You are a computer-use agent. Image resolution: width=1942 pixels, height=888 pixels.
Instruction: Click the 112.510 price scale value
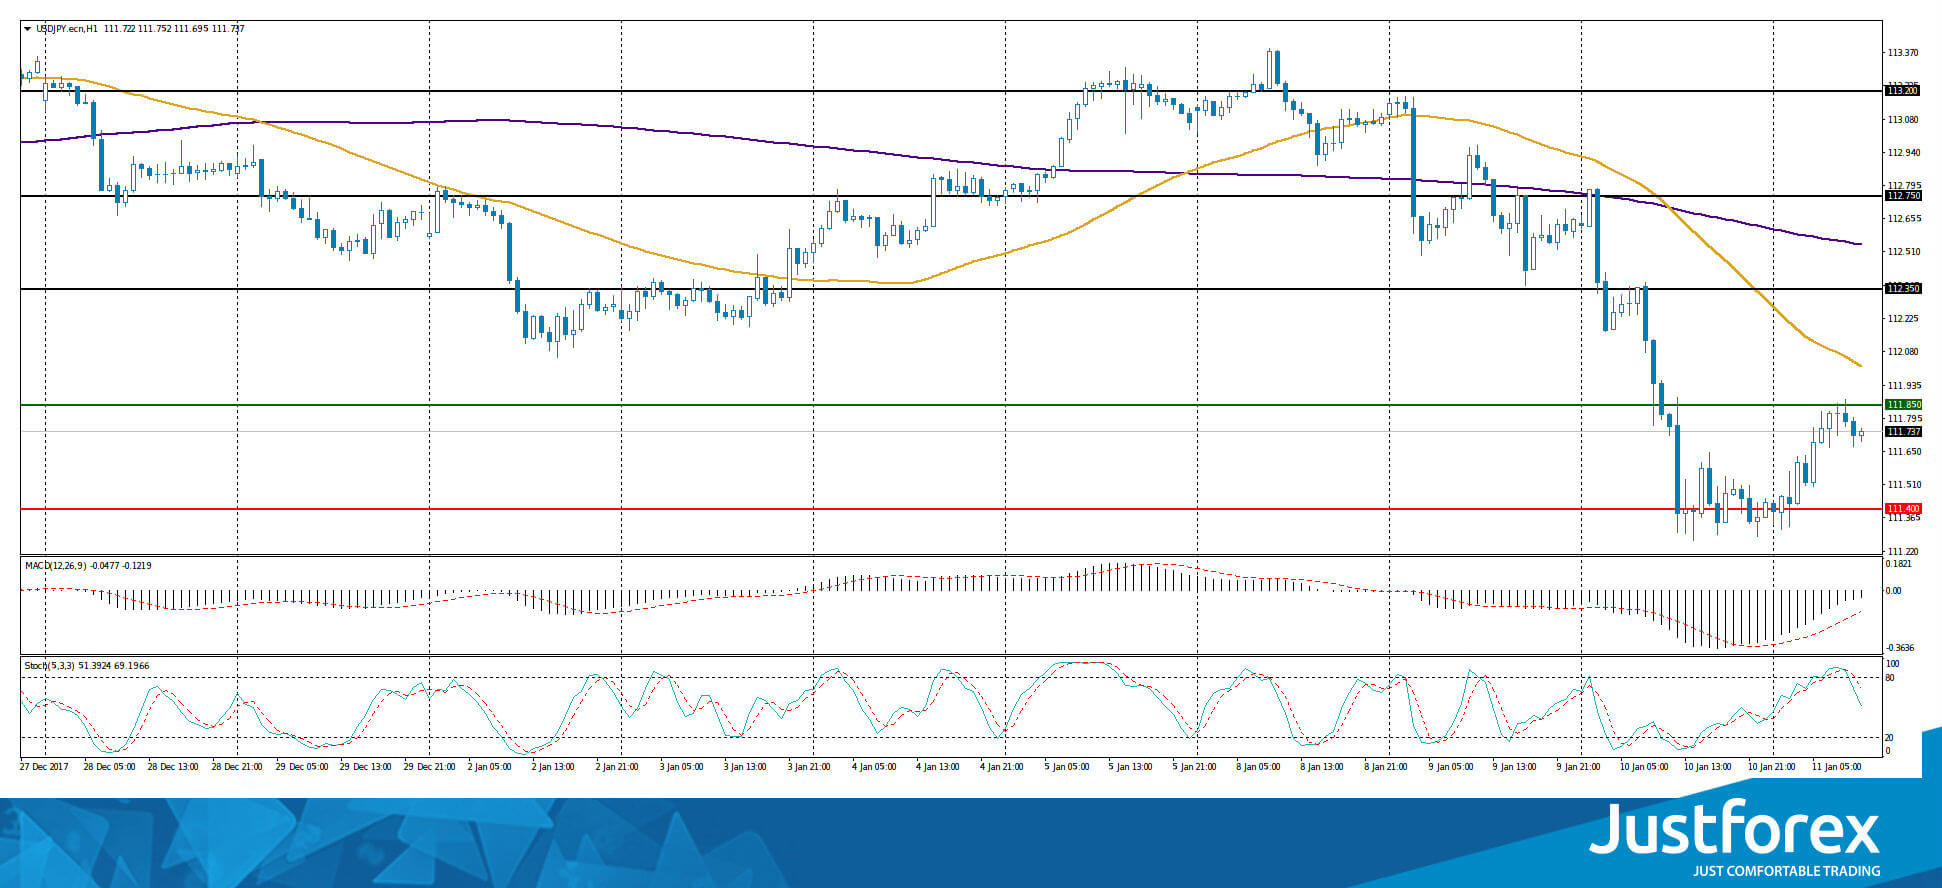pos(1903,252)
